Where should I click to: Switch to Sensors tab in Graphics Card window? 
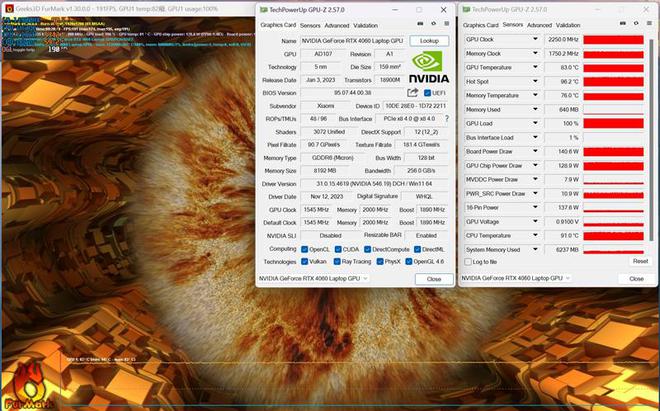click(310, 25)
